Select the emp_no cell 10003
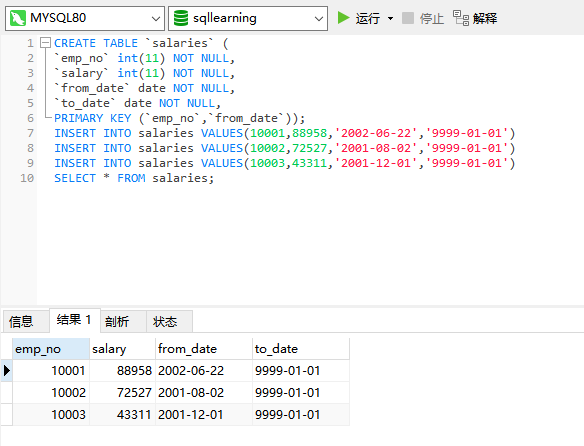 (51, 414)
